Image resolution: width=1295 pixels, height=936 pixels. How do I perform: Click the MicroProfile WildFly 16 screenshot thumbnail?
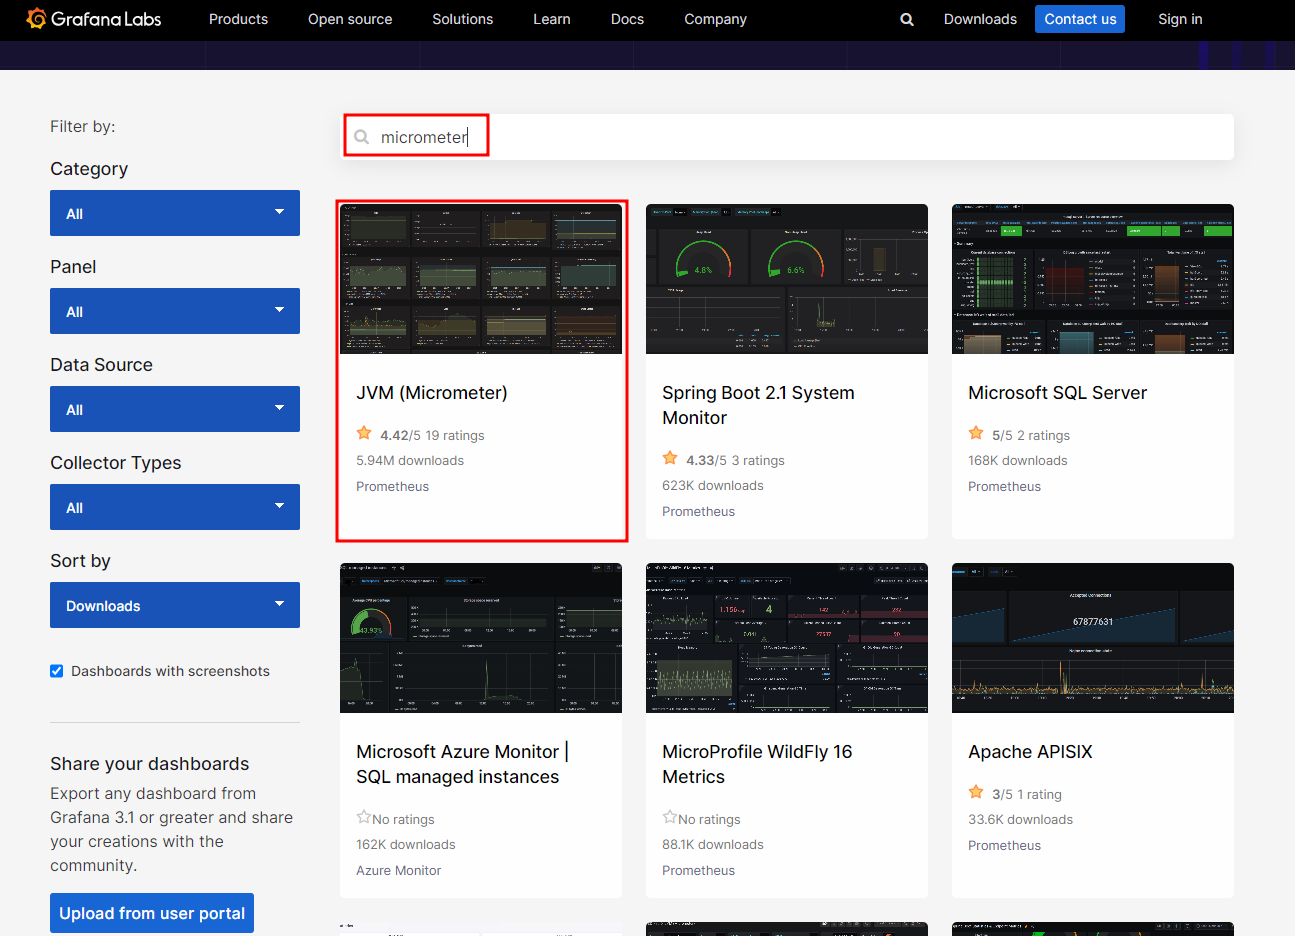pyautogui.click(x=787, y=638)
